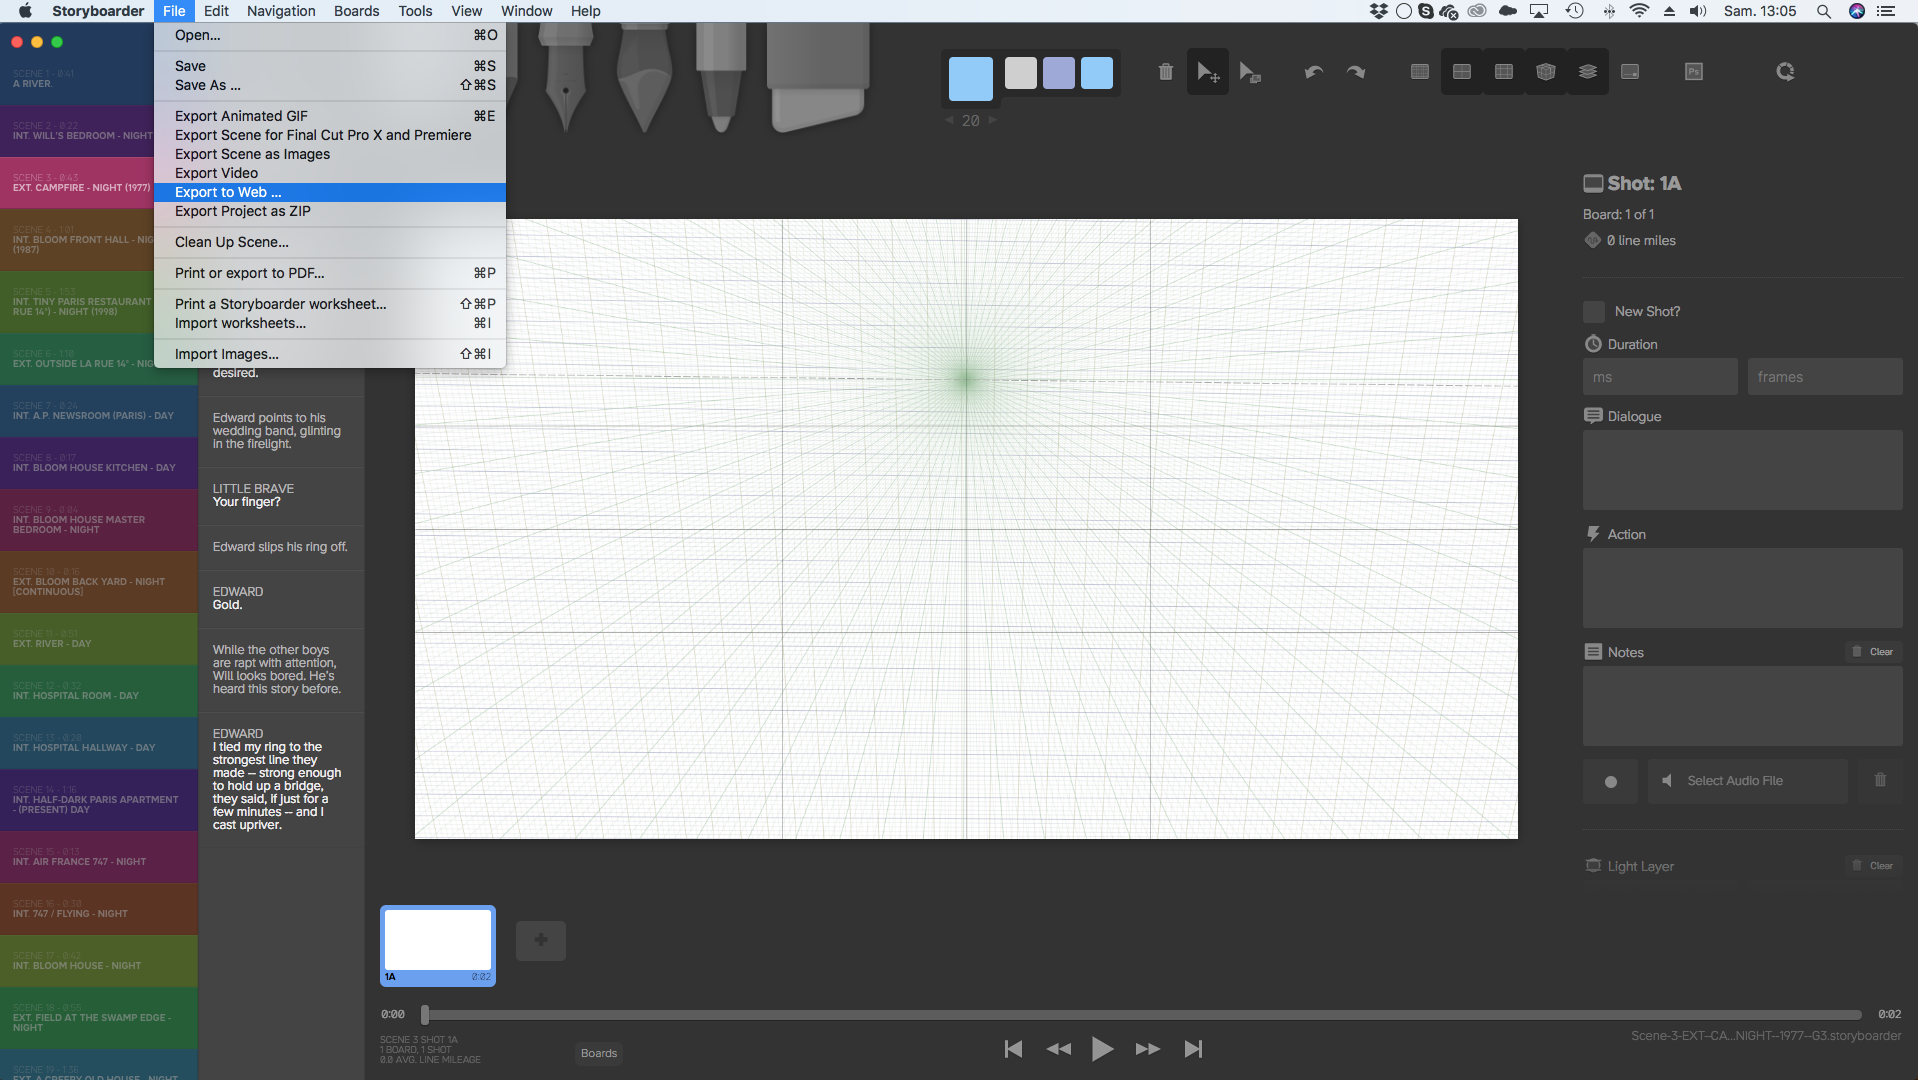Click the refresh circular arrow icon
The width and height of the screenshot is (1918, 1080).
pyautogui.click(x=1785, y=72)
